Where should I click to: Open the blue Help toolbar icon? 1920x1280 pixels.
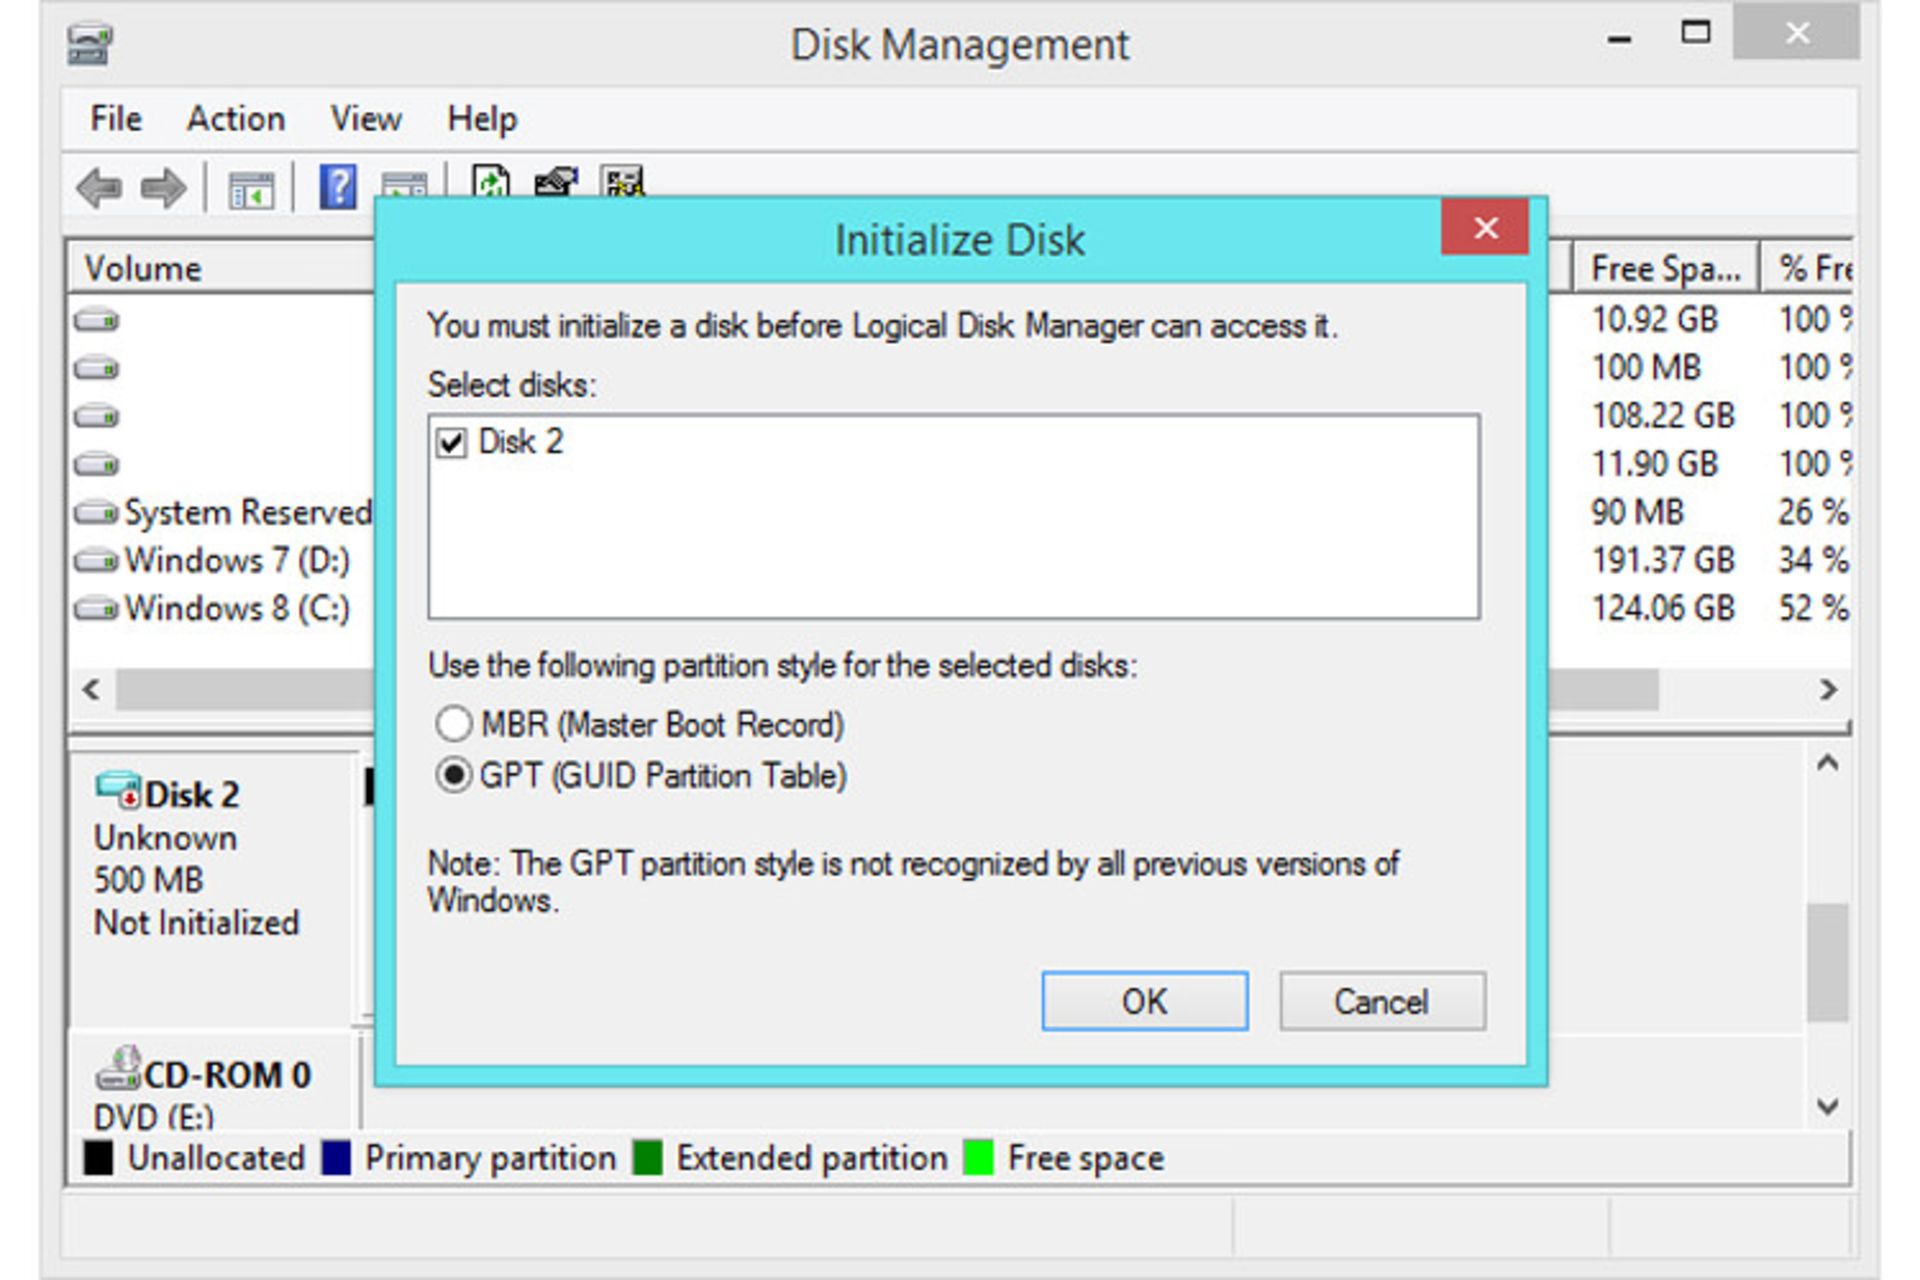pos(338,187)
